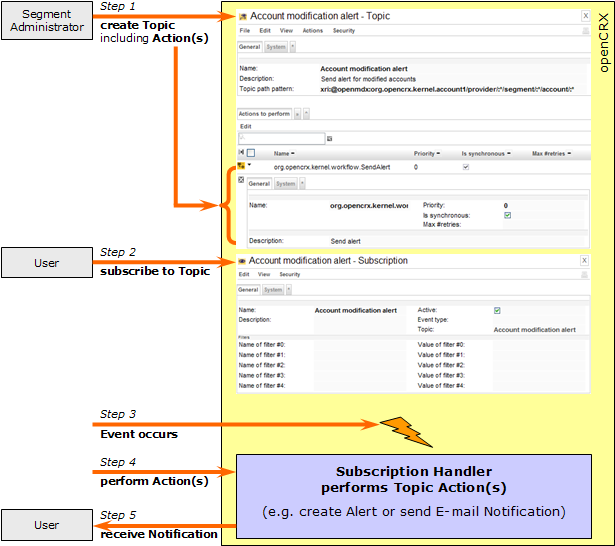Toggle Is synchronous checkbox in detail panel

507,215
